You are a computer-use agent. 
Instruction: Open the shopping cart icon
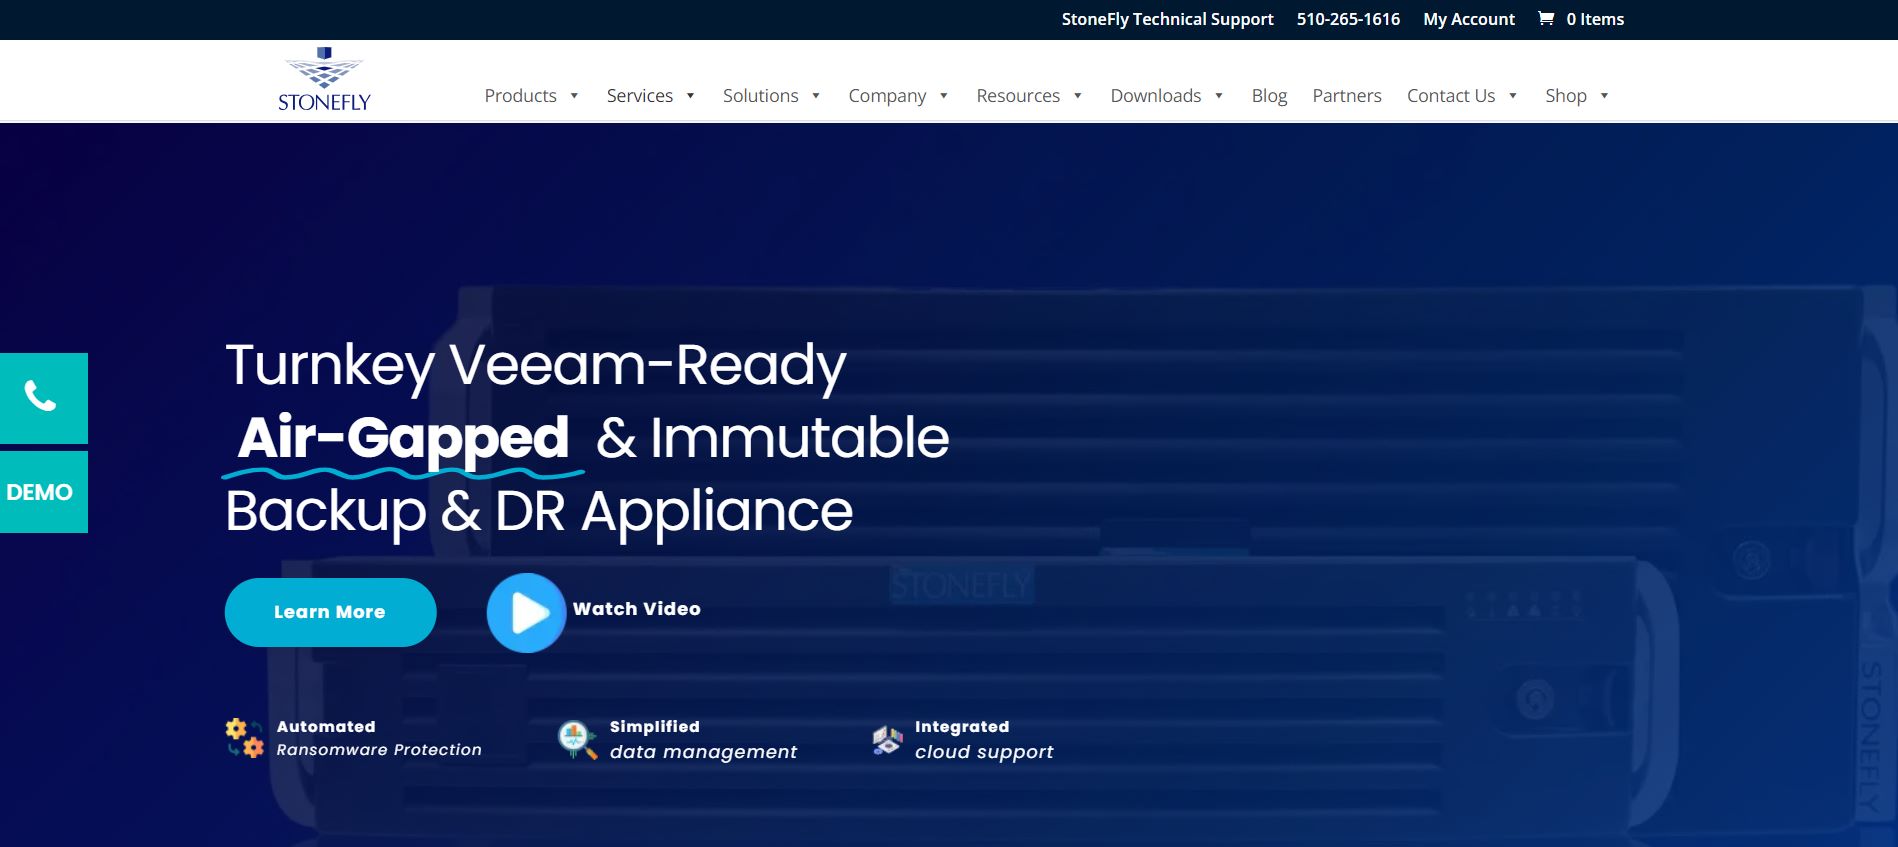(x=1546, y=18)
